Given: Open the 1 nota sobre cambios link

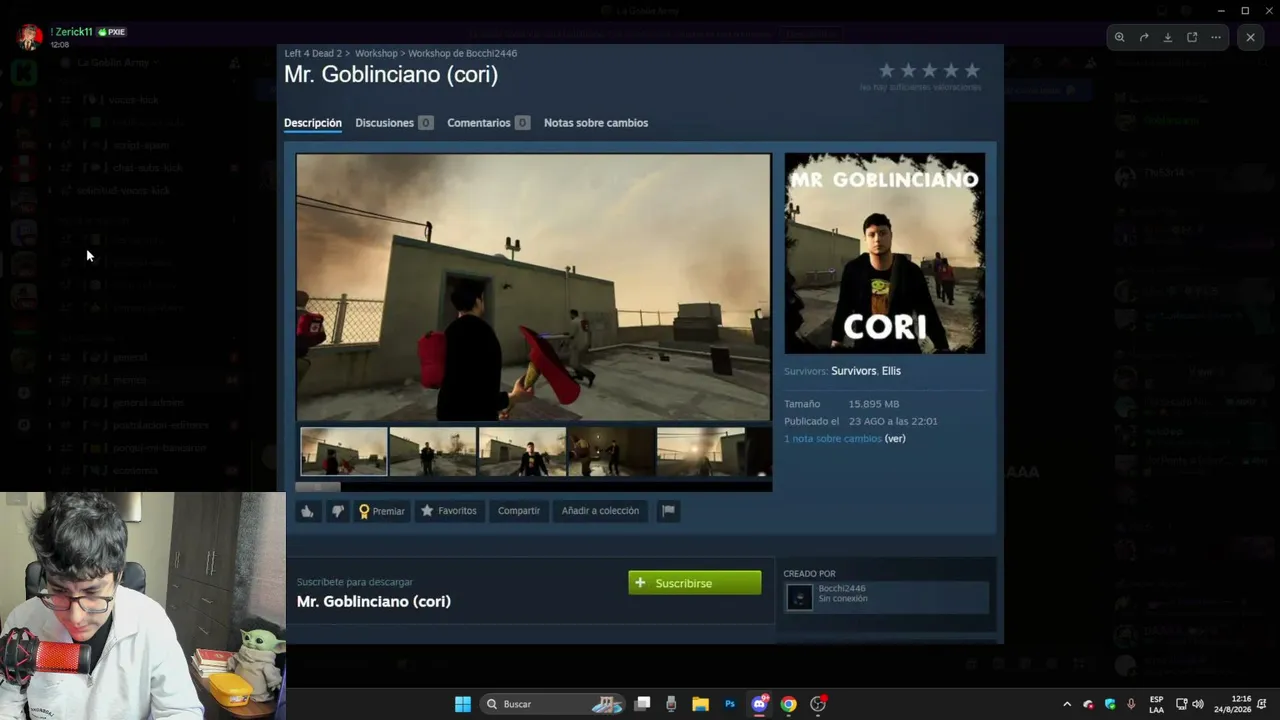Looking at the screenshot, I should point(833,439).
